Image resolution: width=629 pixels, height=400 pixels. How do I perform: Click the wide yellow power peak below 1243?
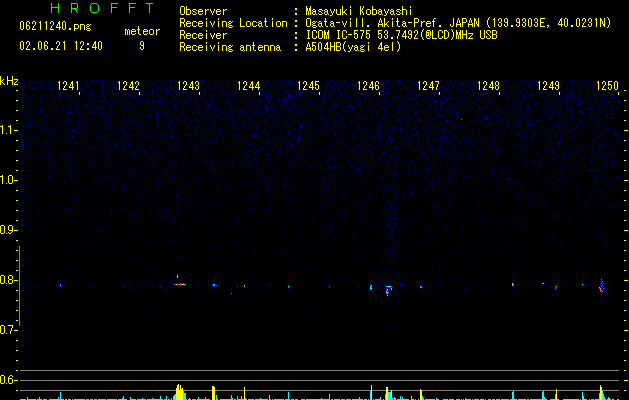click(180, 392)
